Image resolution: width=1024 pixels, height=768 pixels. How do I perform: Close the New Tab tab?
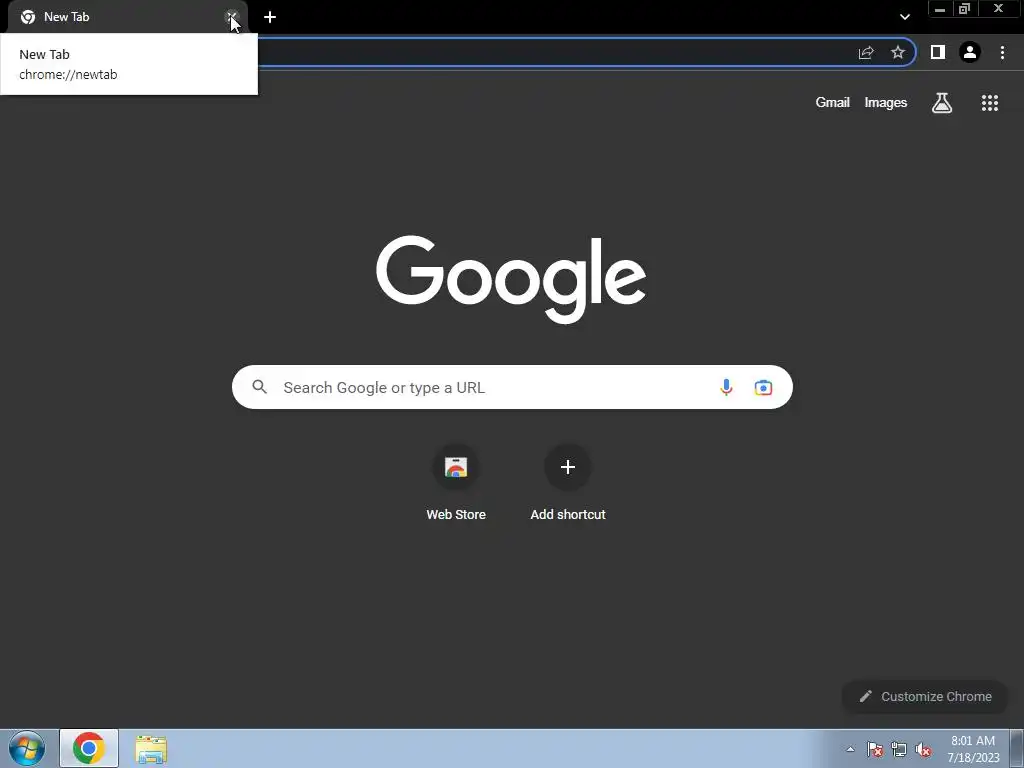tap(232, 17)
